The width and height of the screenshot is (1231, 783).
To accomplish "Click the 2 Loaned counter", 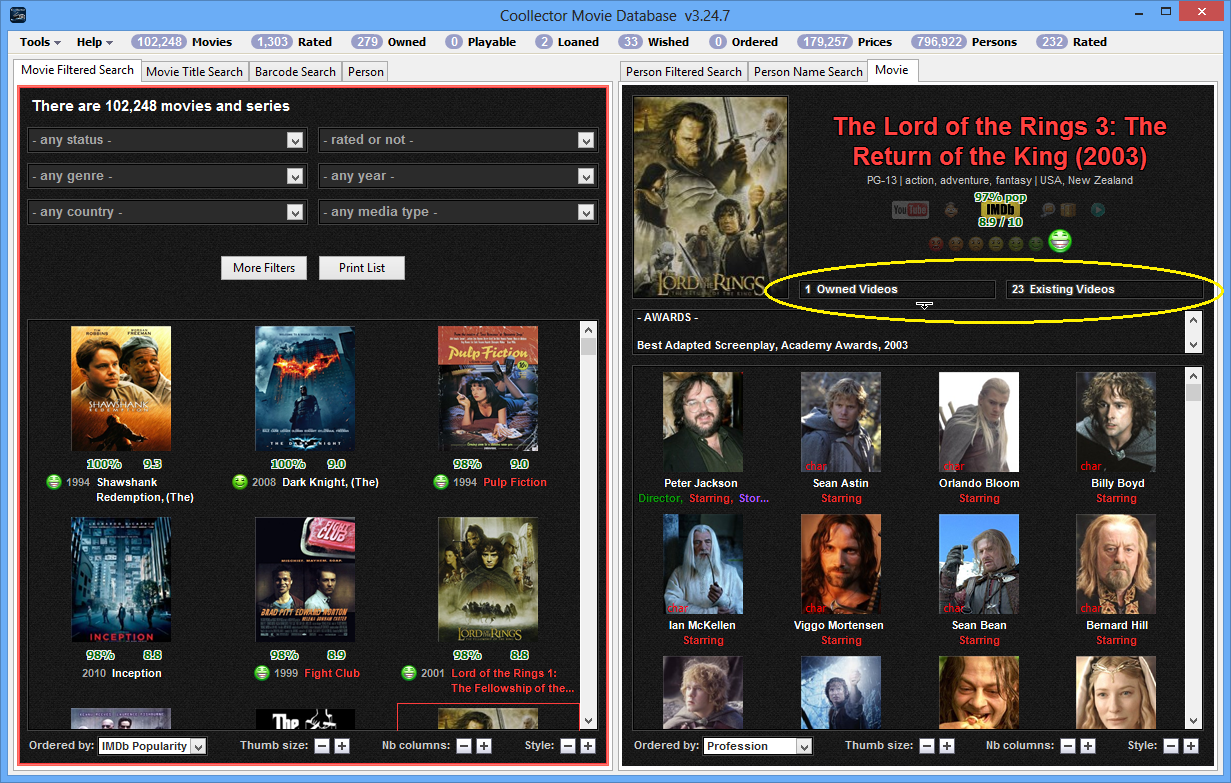I will click(566, 42).
